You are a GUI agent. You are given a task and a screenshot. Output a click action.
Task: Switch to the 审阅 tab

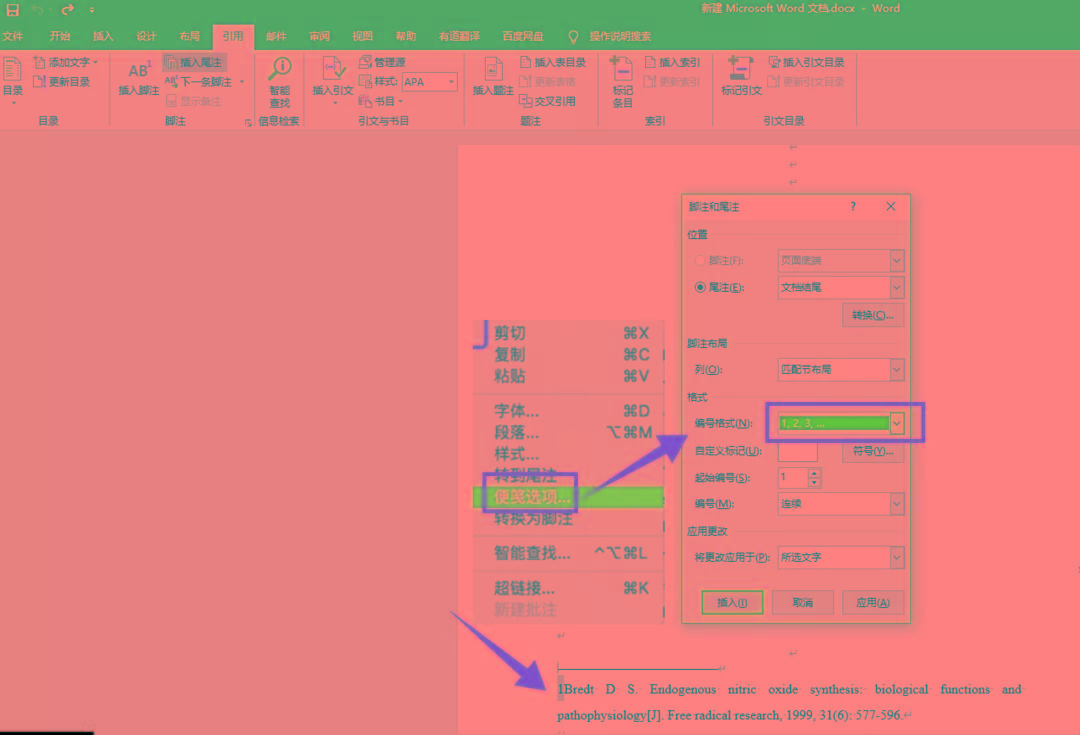pyautogui.click(x=320, y=36)
